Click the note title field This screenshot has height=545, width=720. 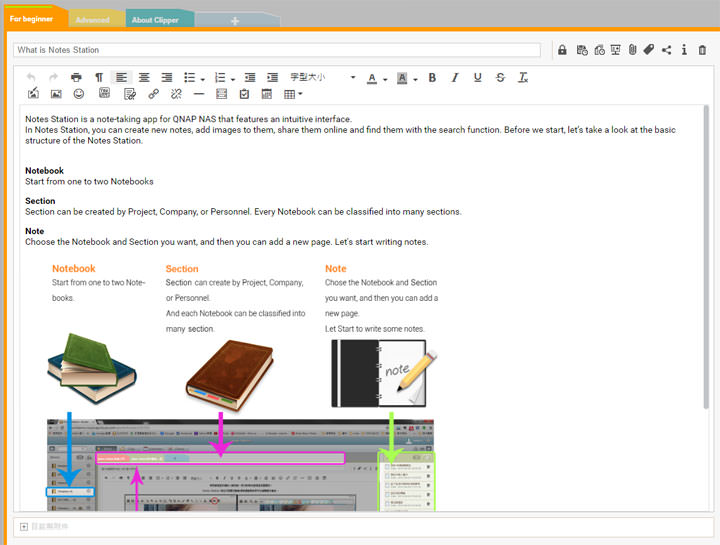[276, 50]
